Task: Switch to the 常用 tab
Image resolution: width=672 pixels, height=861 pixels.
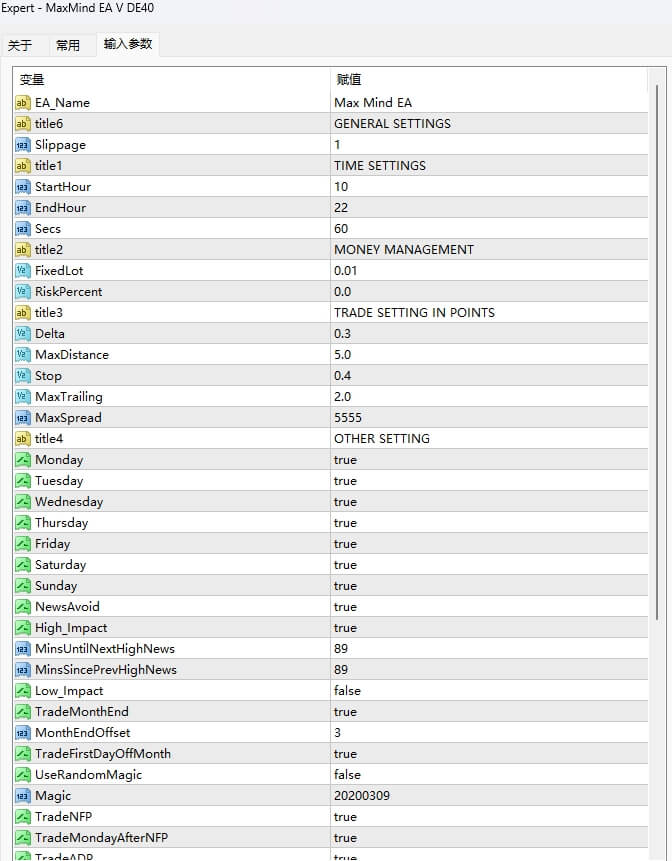Action: [68, 45]
